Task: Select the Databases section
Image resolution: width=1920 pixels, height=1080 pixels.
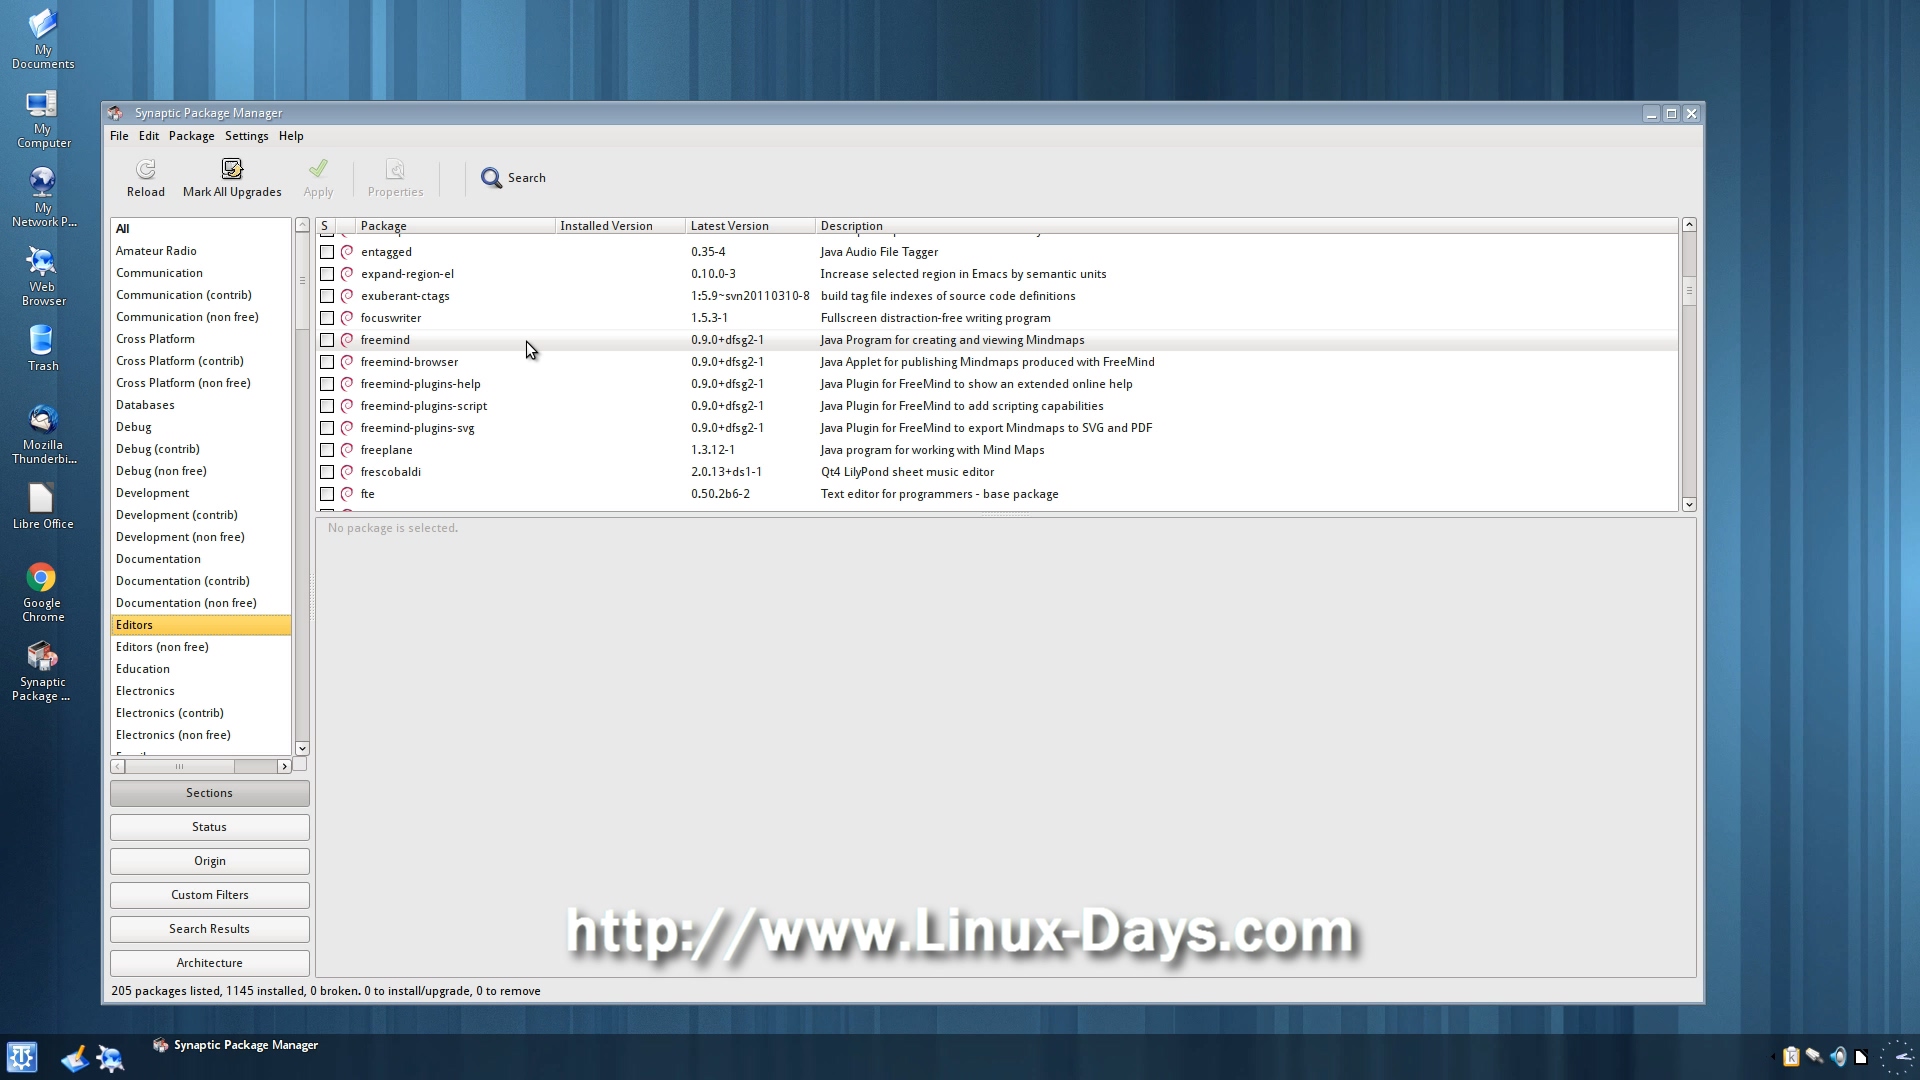Action: coord(201,405)
